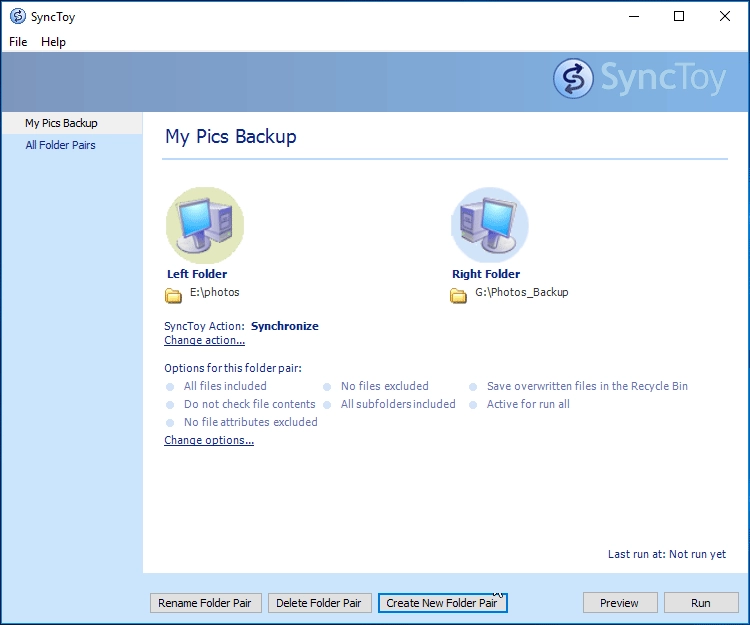750x625 pixels.
Task: Click Do not check file contents option
Action: (x=249, y=404)
